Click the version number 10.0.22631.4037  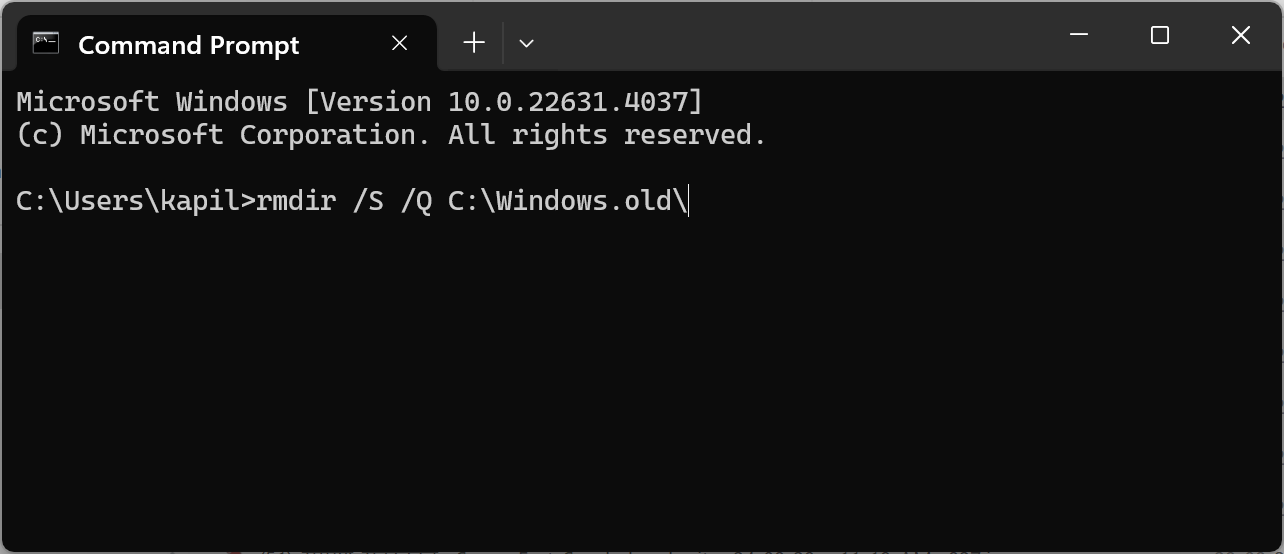pos(567,102)
